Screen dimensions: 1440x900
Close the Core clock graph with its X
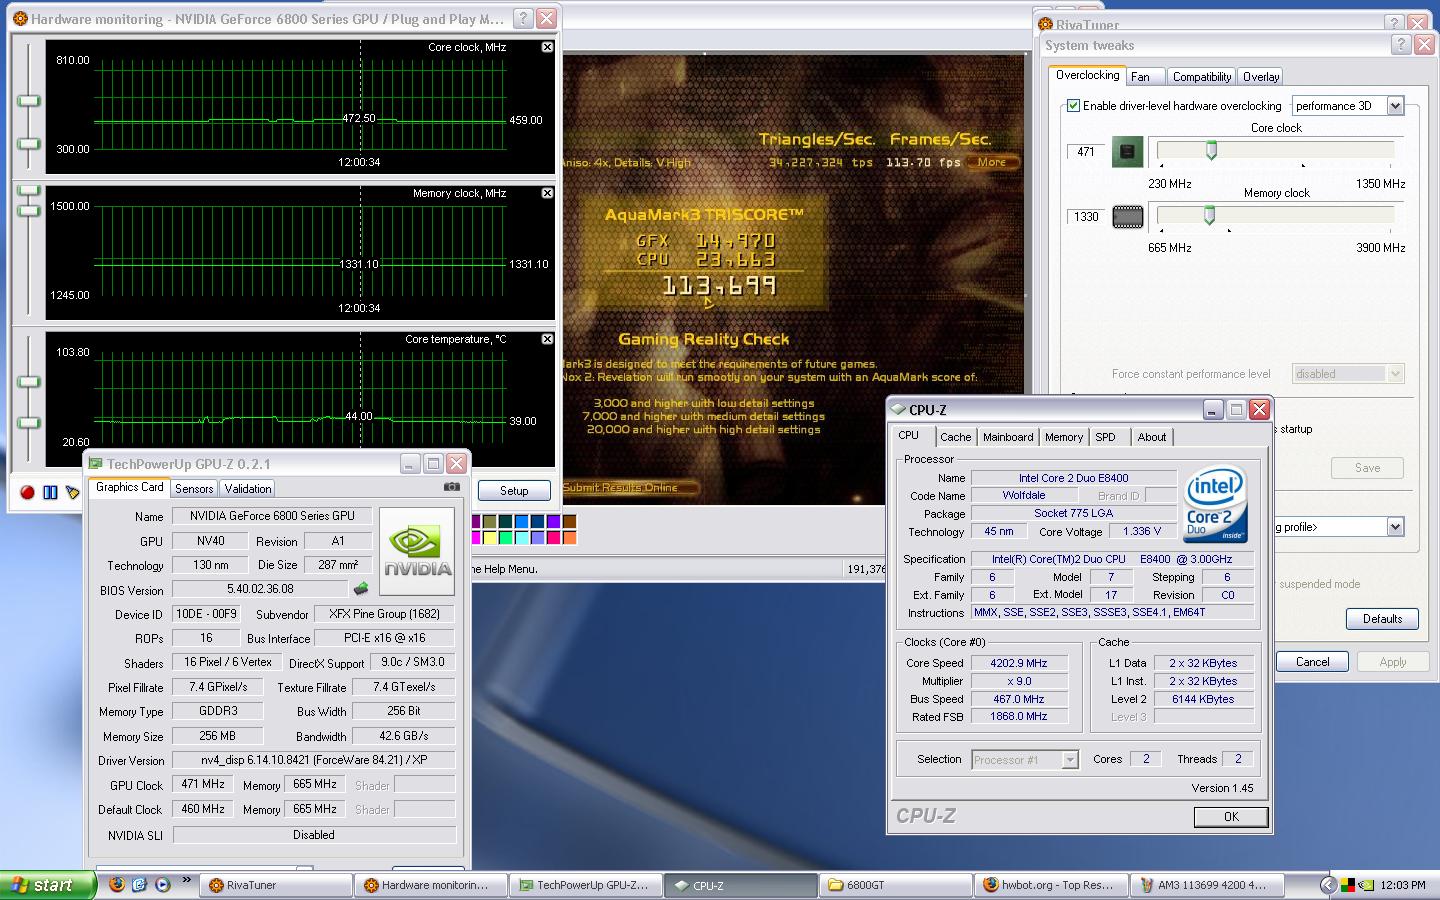click(547, 47)
